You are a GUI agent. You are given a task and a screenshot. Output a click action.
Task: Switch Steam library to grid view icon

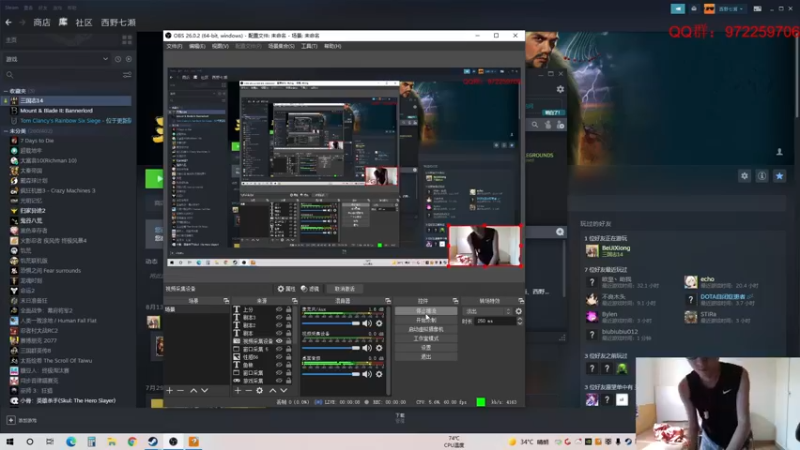coord(127,40)
